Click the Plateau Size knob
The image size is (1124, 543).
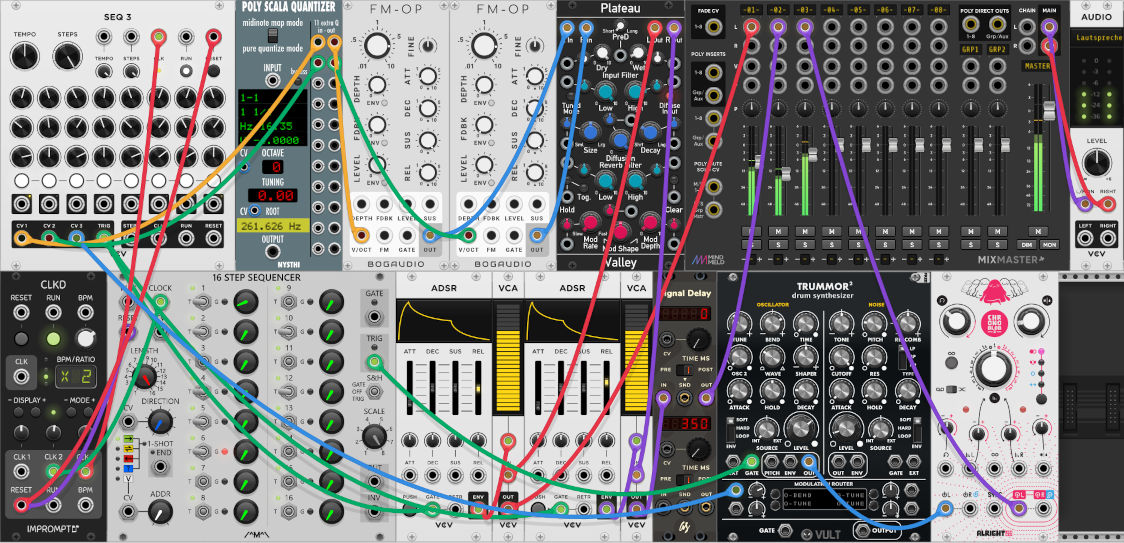[591, 131]
